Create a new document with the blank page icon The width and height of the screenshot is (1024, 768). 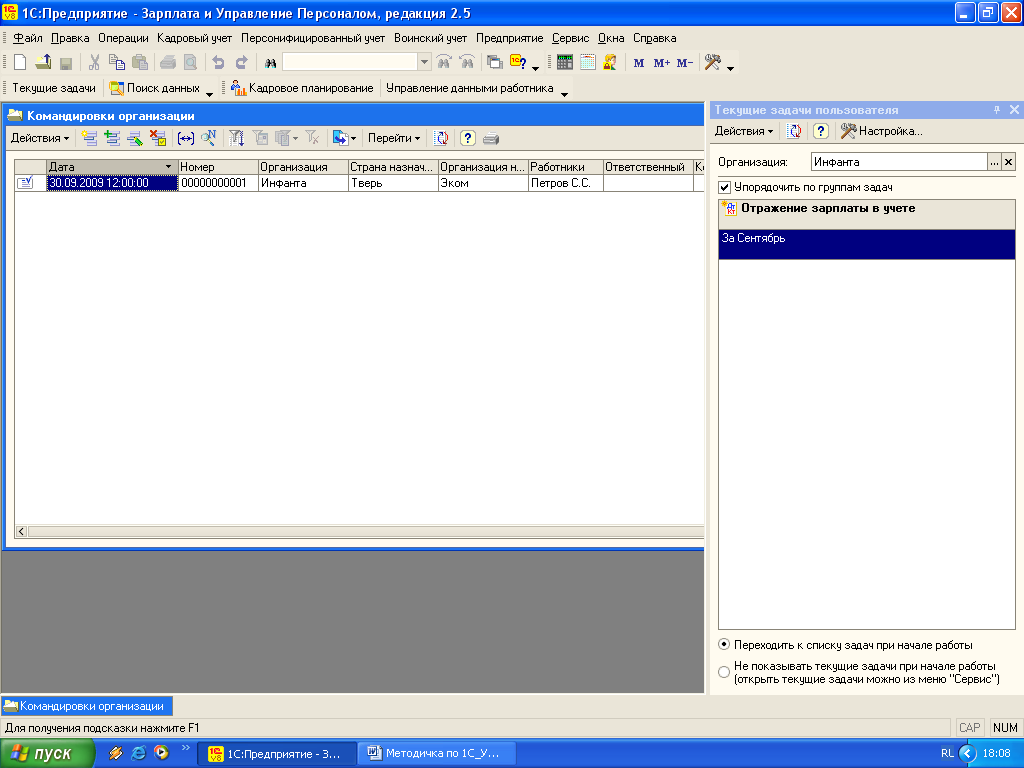20,63
